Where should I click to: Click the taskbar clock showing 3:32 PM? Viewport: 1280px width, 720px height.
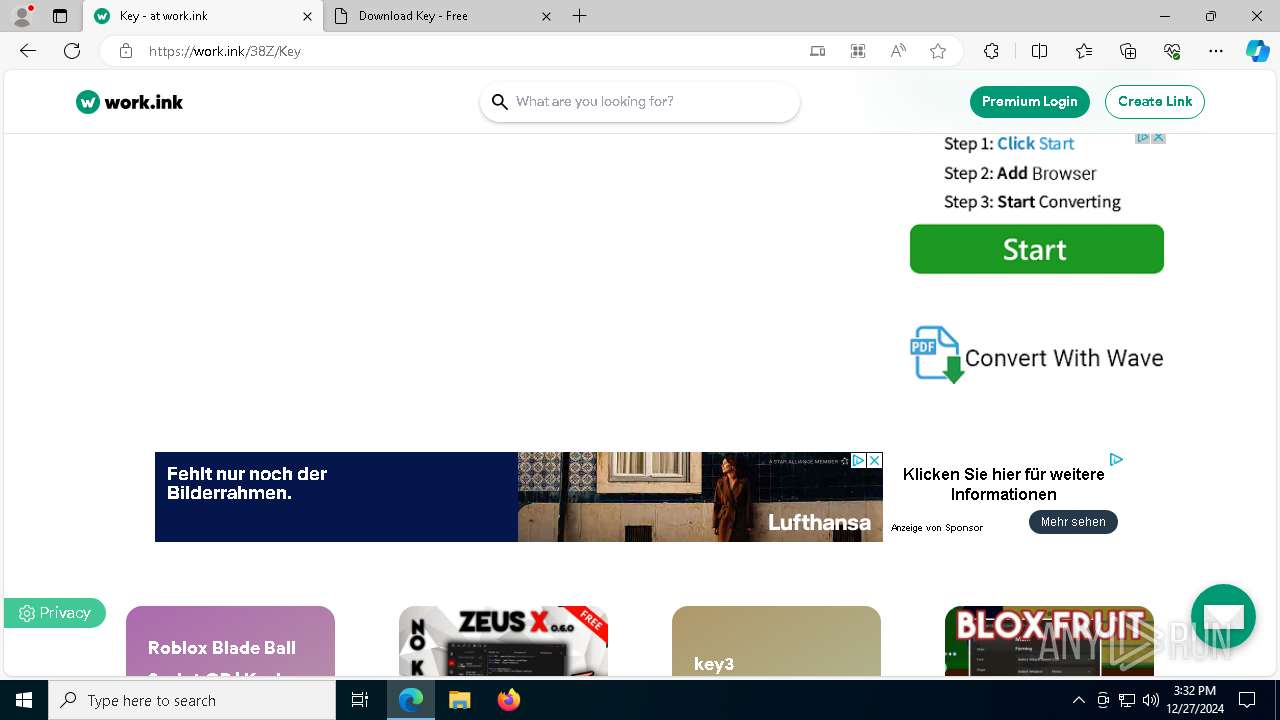[x=1194, y=700]
